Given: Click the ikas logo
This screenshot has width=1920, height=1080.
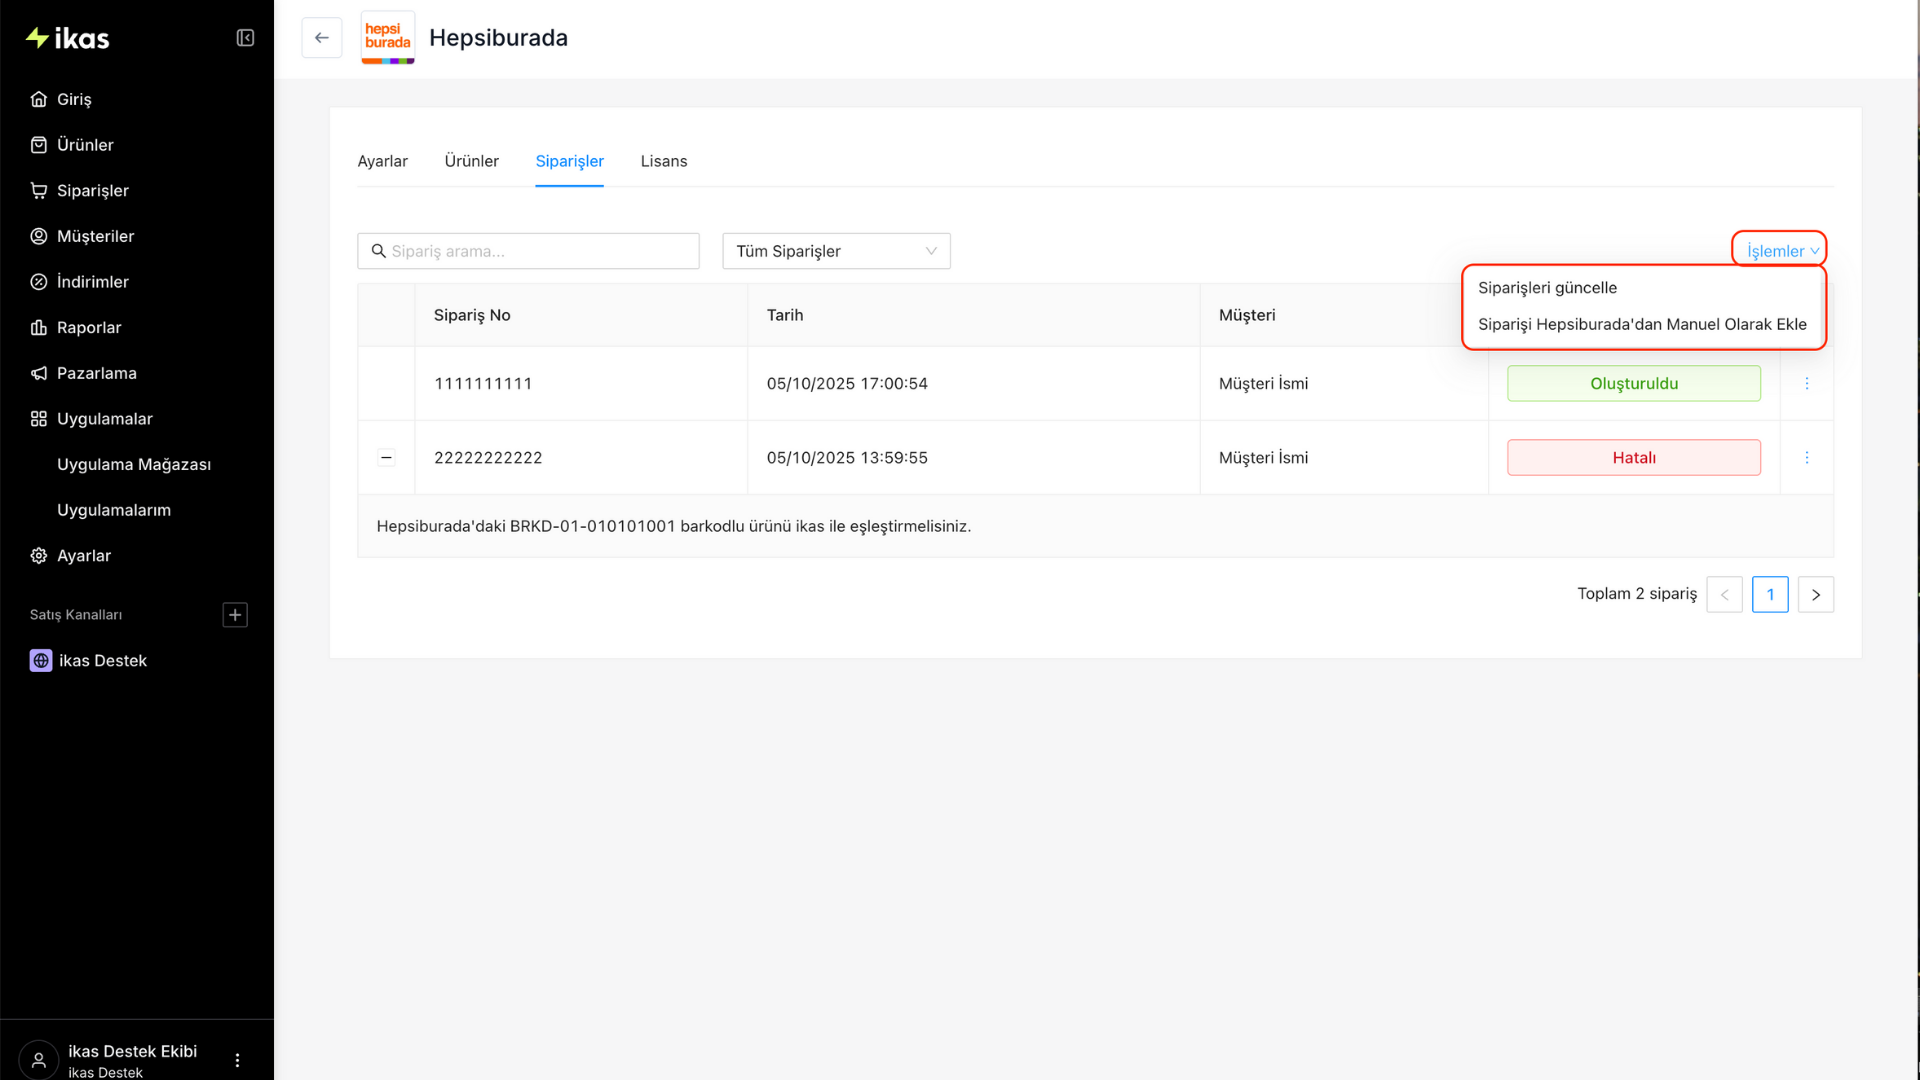Looking at the screenshot, I should tap(67, 38).
